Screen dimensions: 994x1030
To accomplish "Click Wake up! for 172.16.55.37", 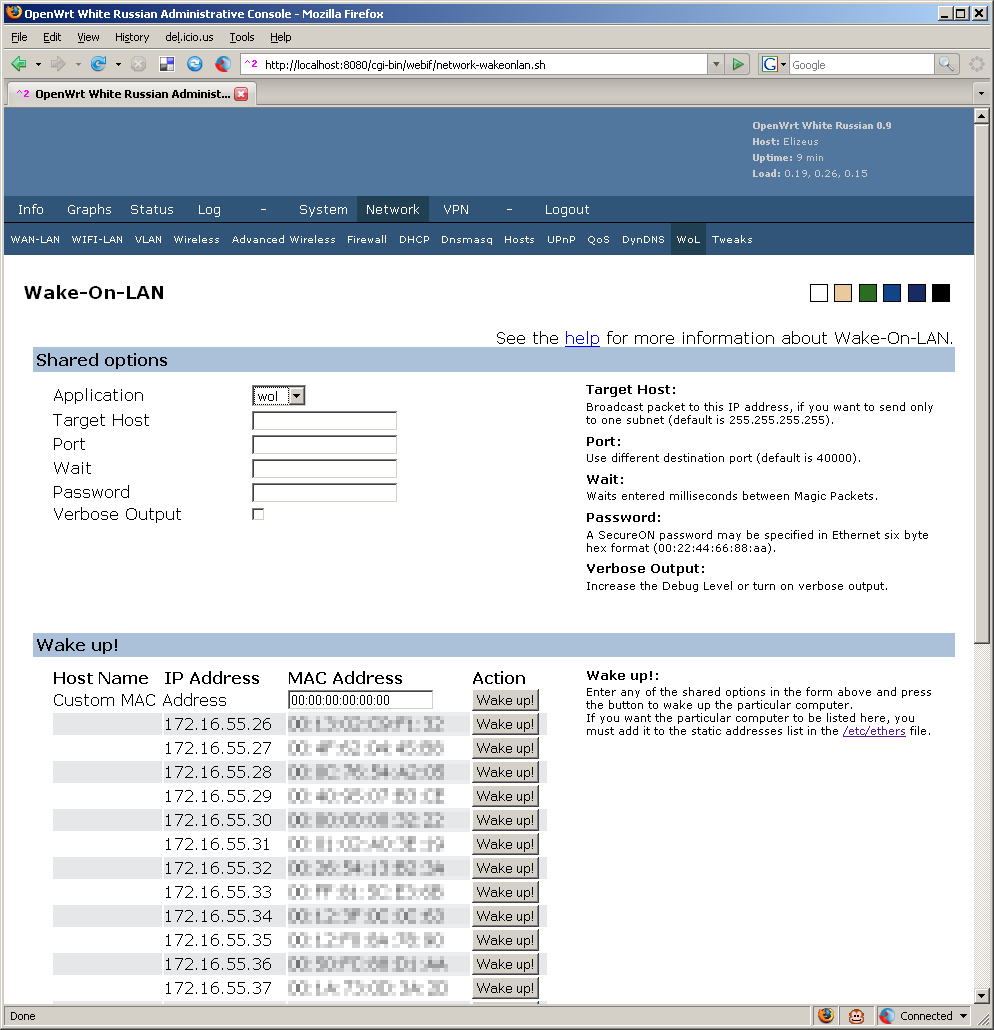I will click(x=505, y=988).
